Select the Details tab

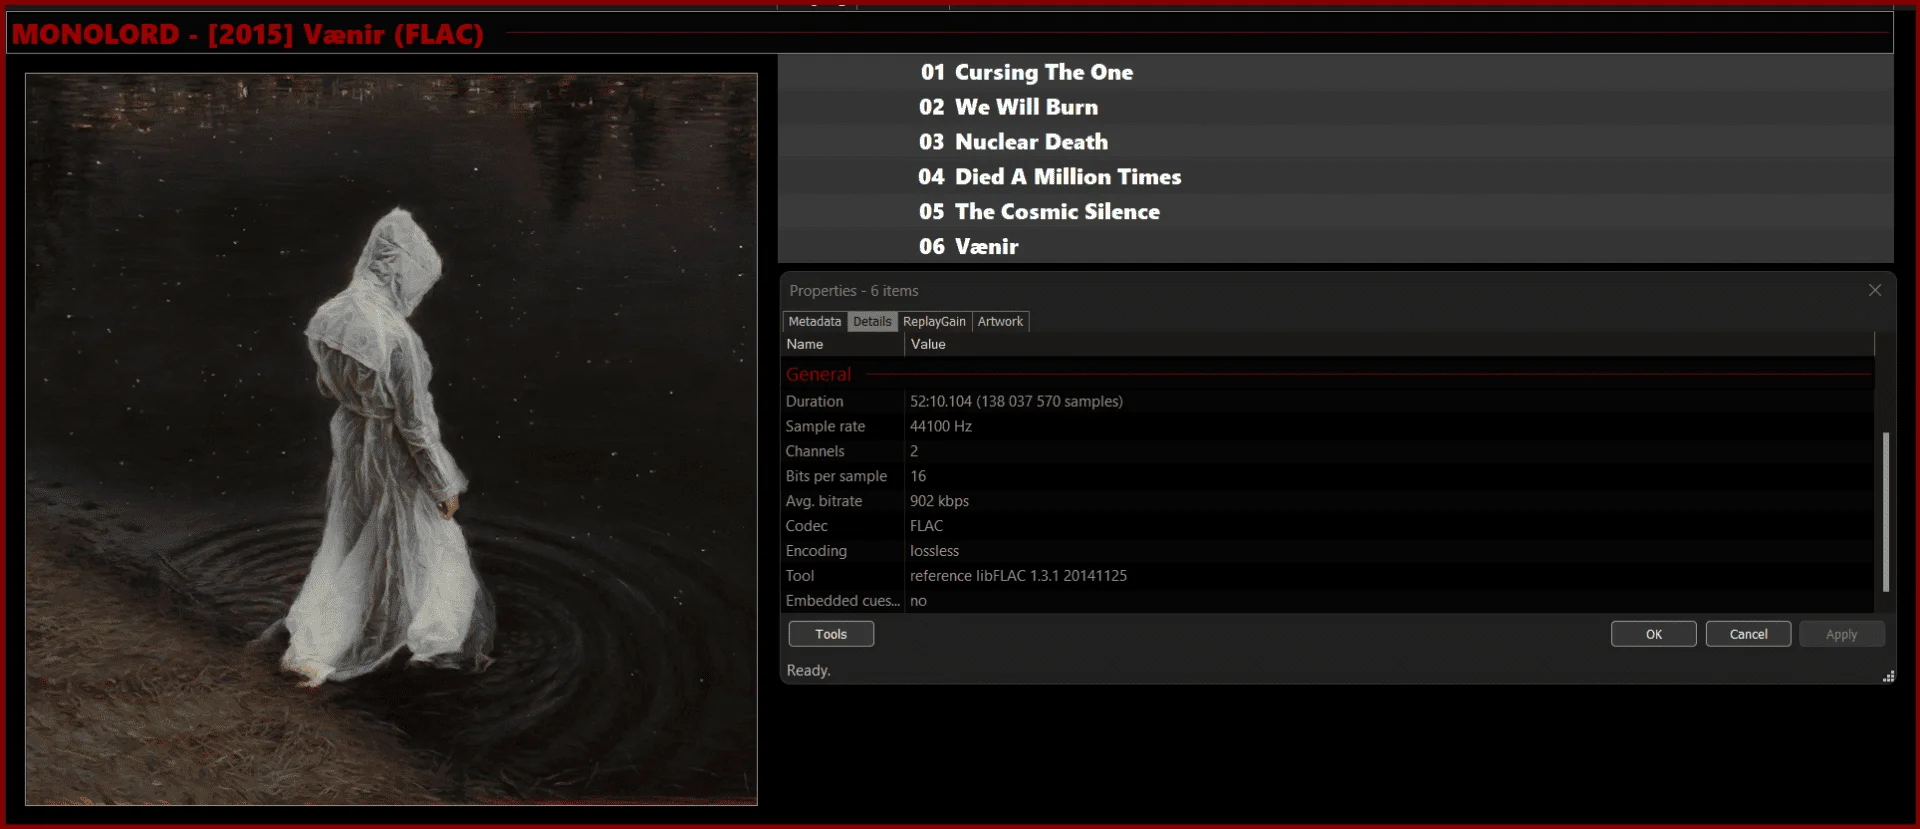pyautogui.click(x=872, y=321)
